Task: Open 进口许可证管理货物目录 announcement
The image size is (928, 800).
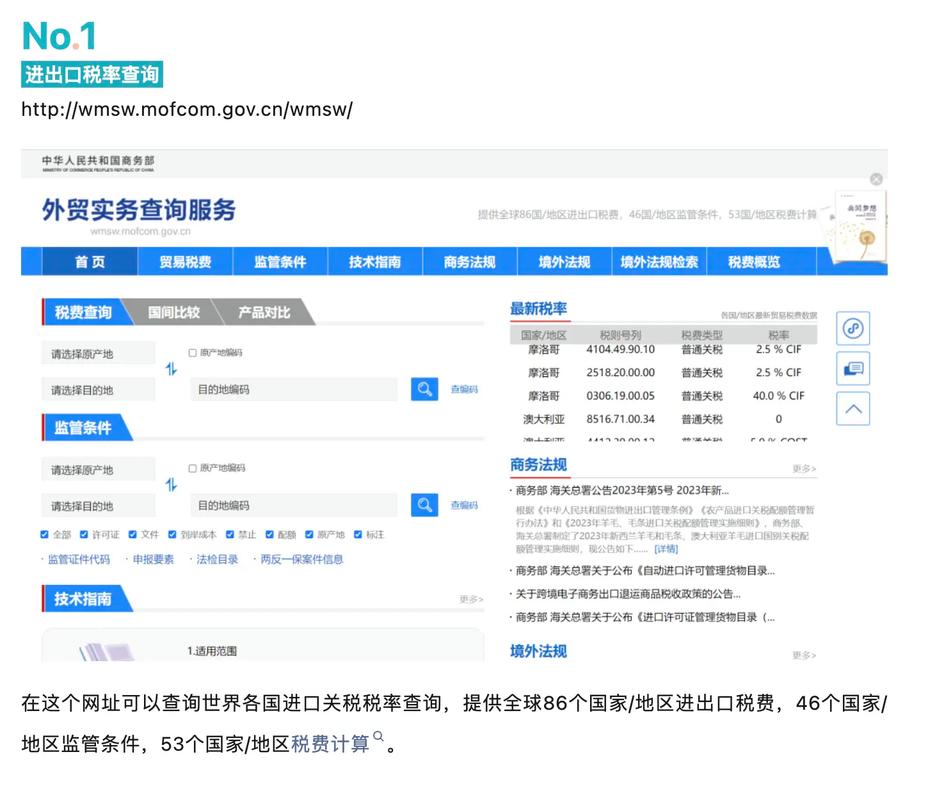Action: [x=645, y=617]
